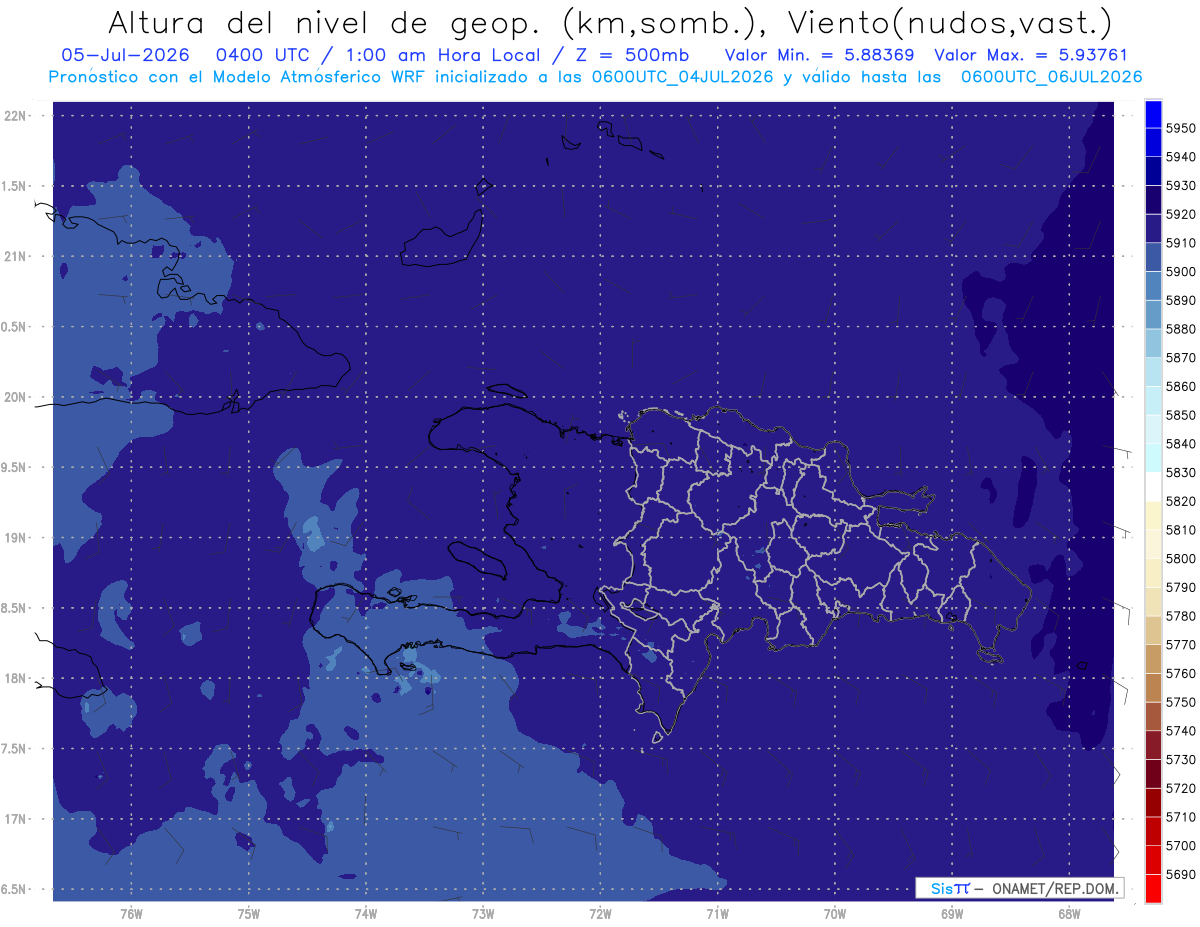Pick the colorbar swatch between 5900 and 5910

[1152, 257]
